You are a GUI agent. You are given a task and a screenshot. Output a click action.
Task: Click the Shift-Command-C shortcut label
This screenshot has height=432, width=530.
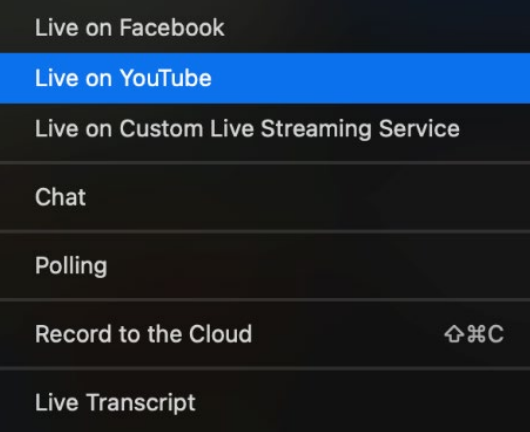click(x=474, y=334)
